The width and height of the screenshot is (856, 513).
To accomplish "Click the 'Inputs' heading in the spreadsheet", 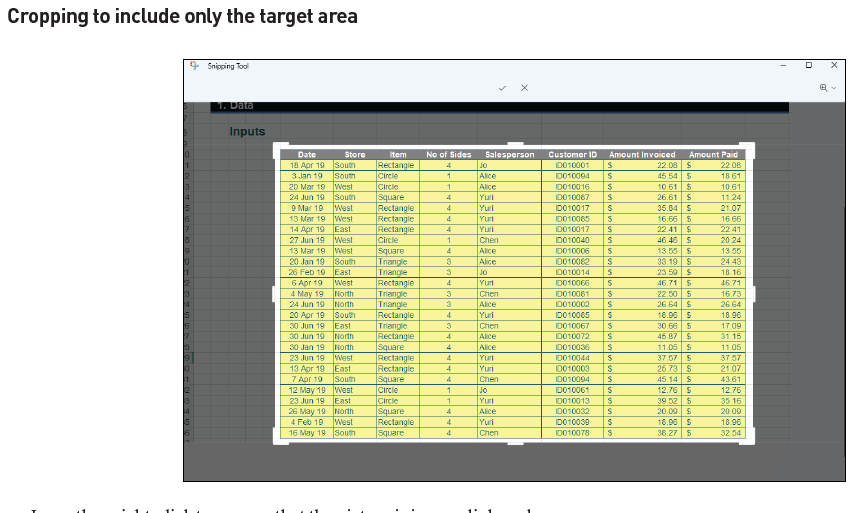I will pyautogui.click(x=247, y=132).
